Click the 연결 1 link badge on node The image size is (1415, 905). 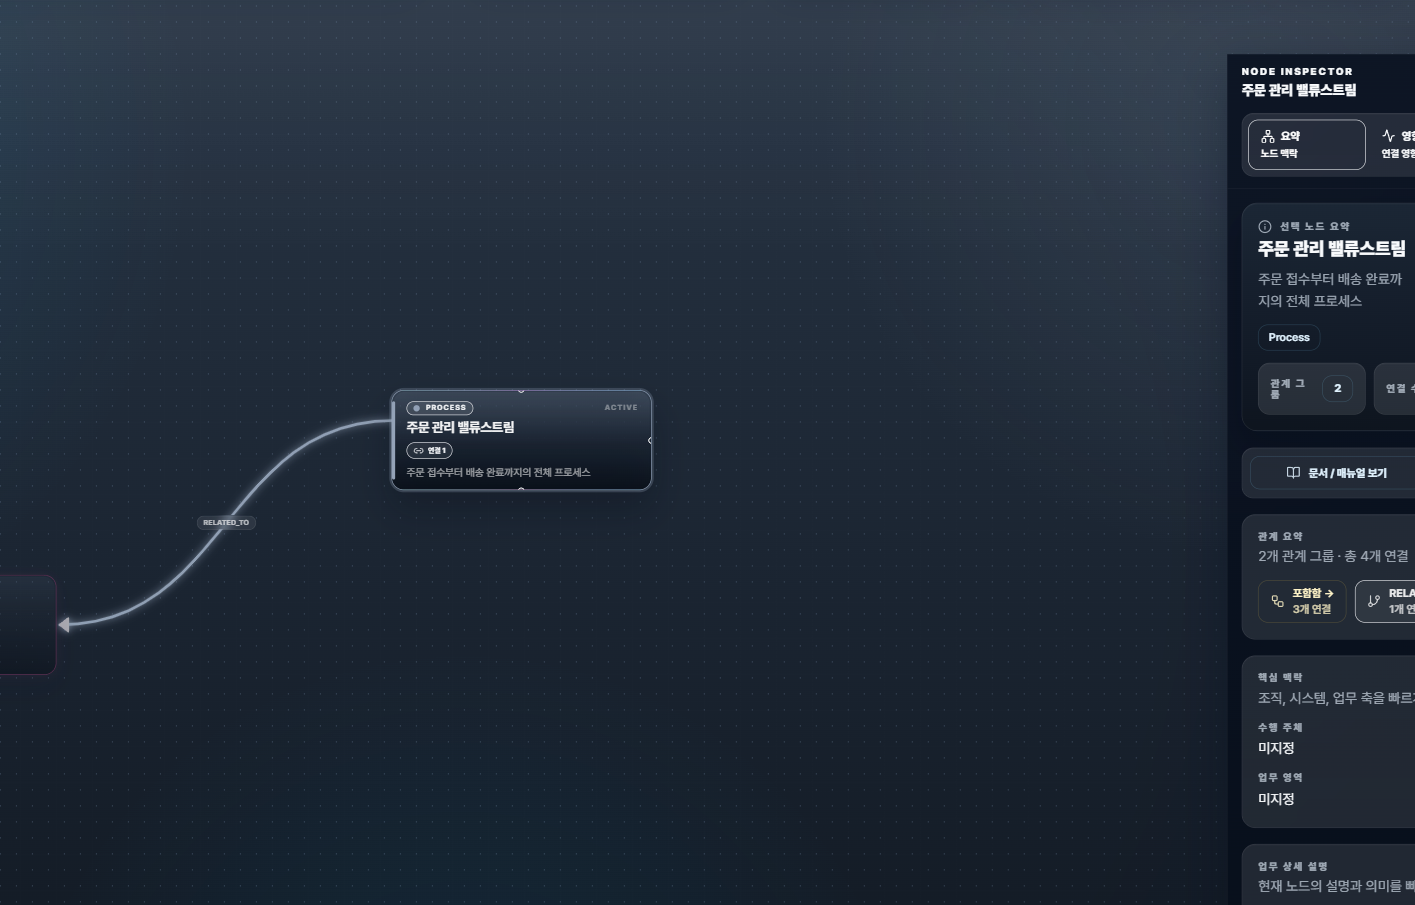pos(429,451)
